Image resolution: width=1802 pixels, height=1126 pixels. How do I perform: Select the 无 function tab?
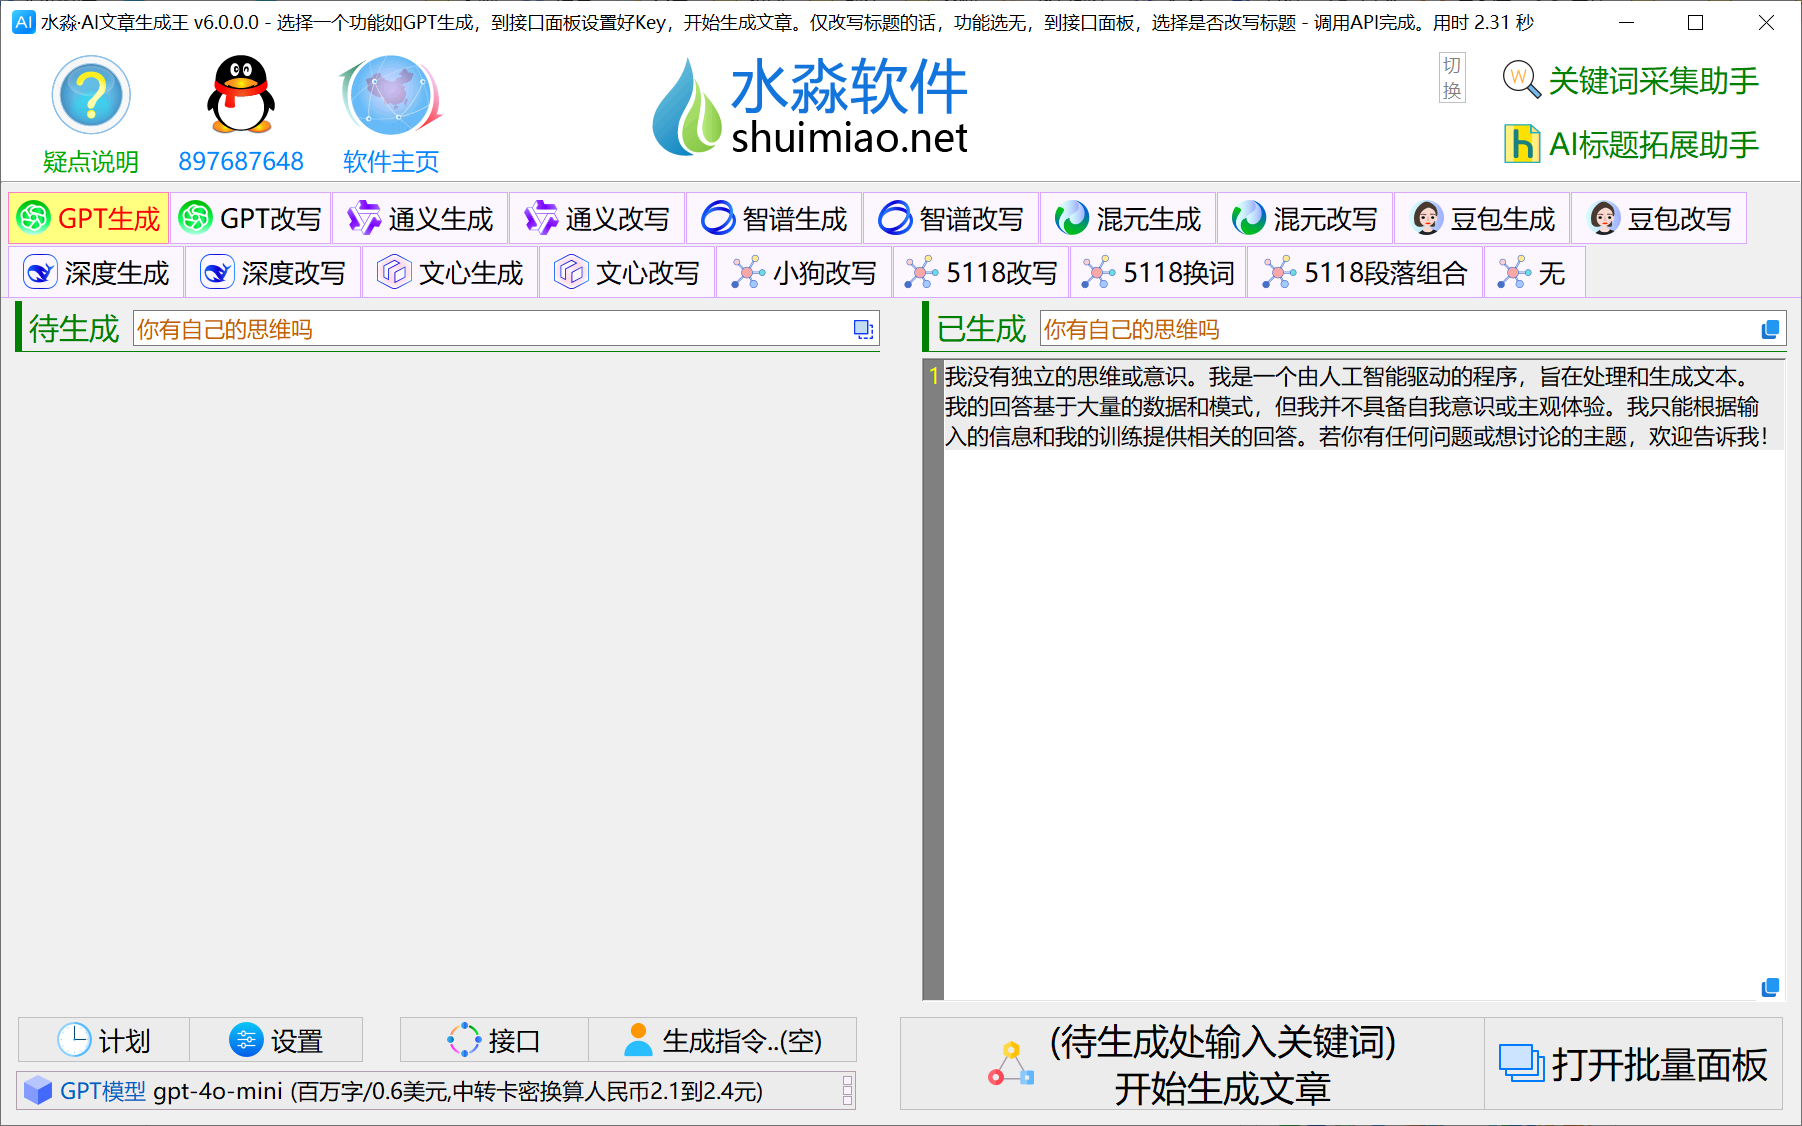(1534, 273)
